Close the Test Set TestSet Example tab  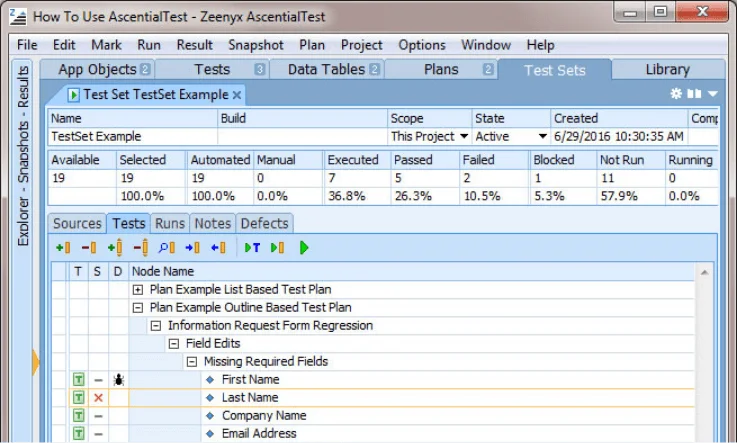[237, 95]
